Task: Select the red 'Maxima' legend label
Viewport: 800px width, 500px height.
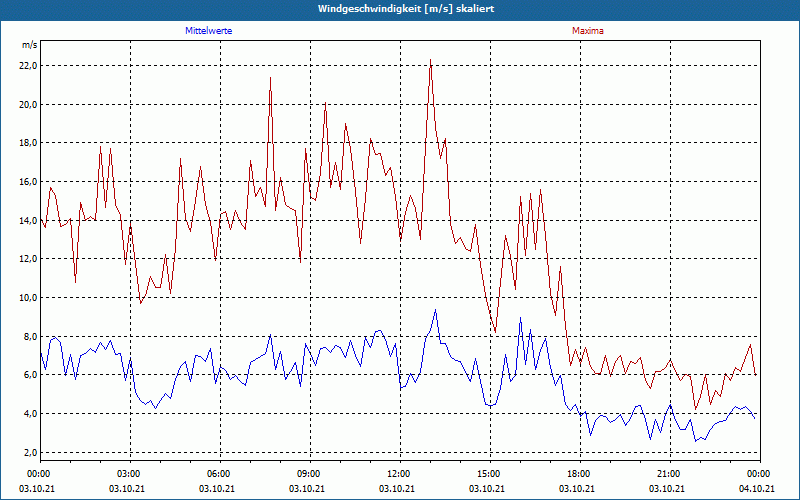Action: coord(588,31)
